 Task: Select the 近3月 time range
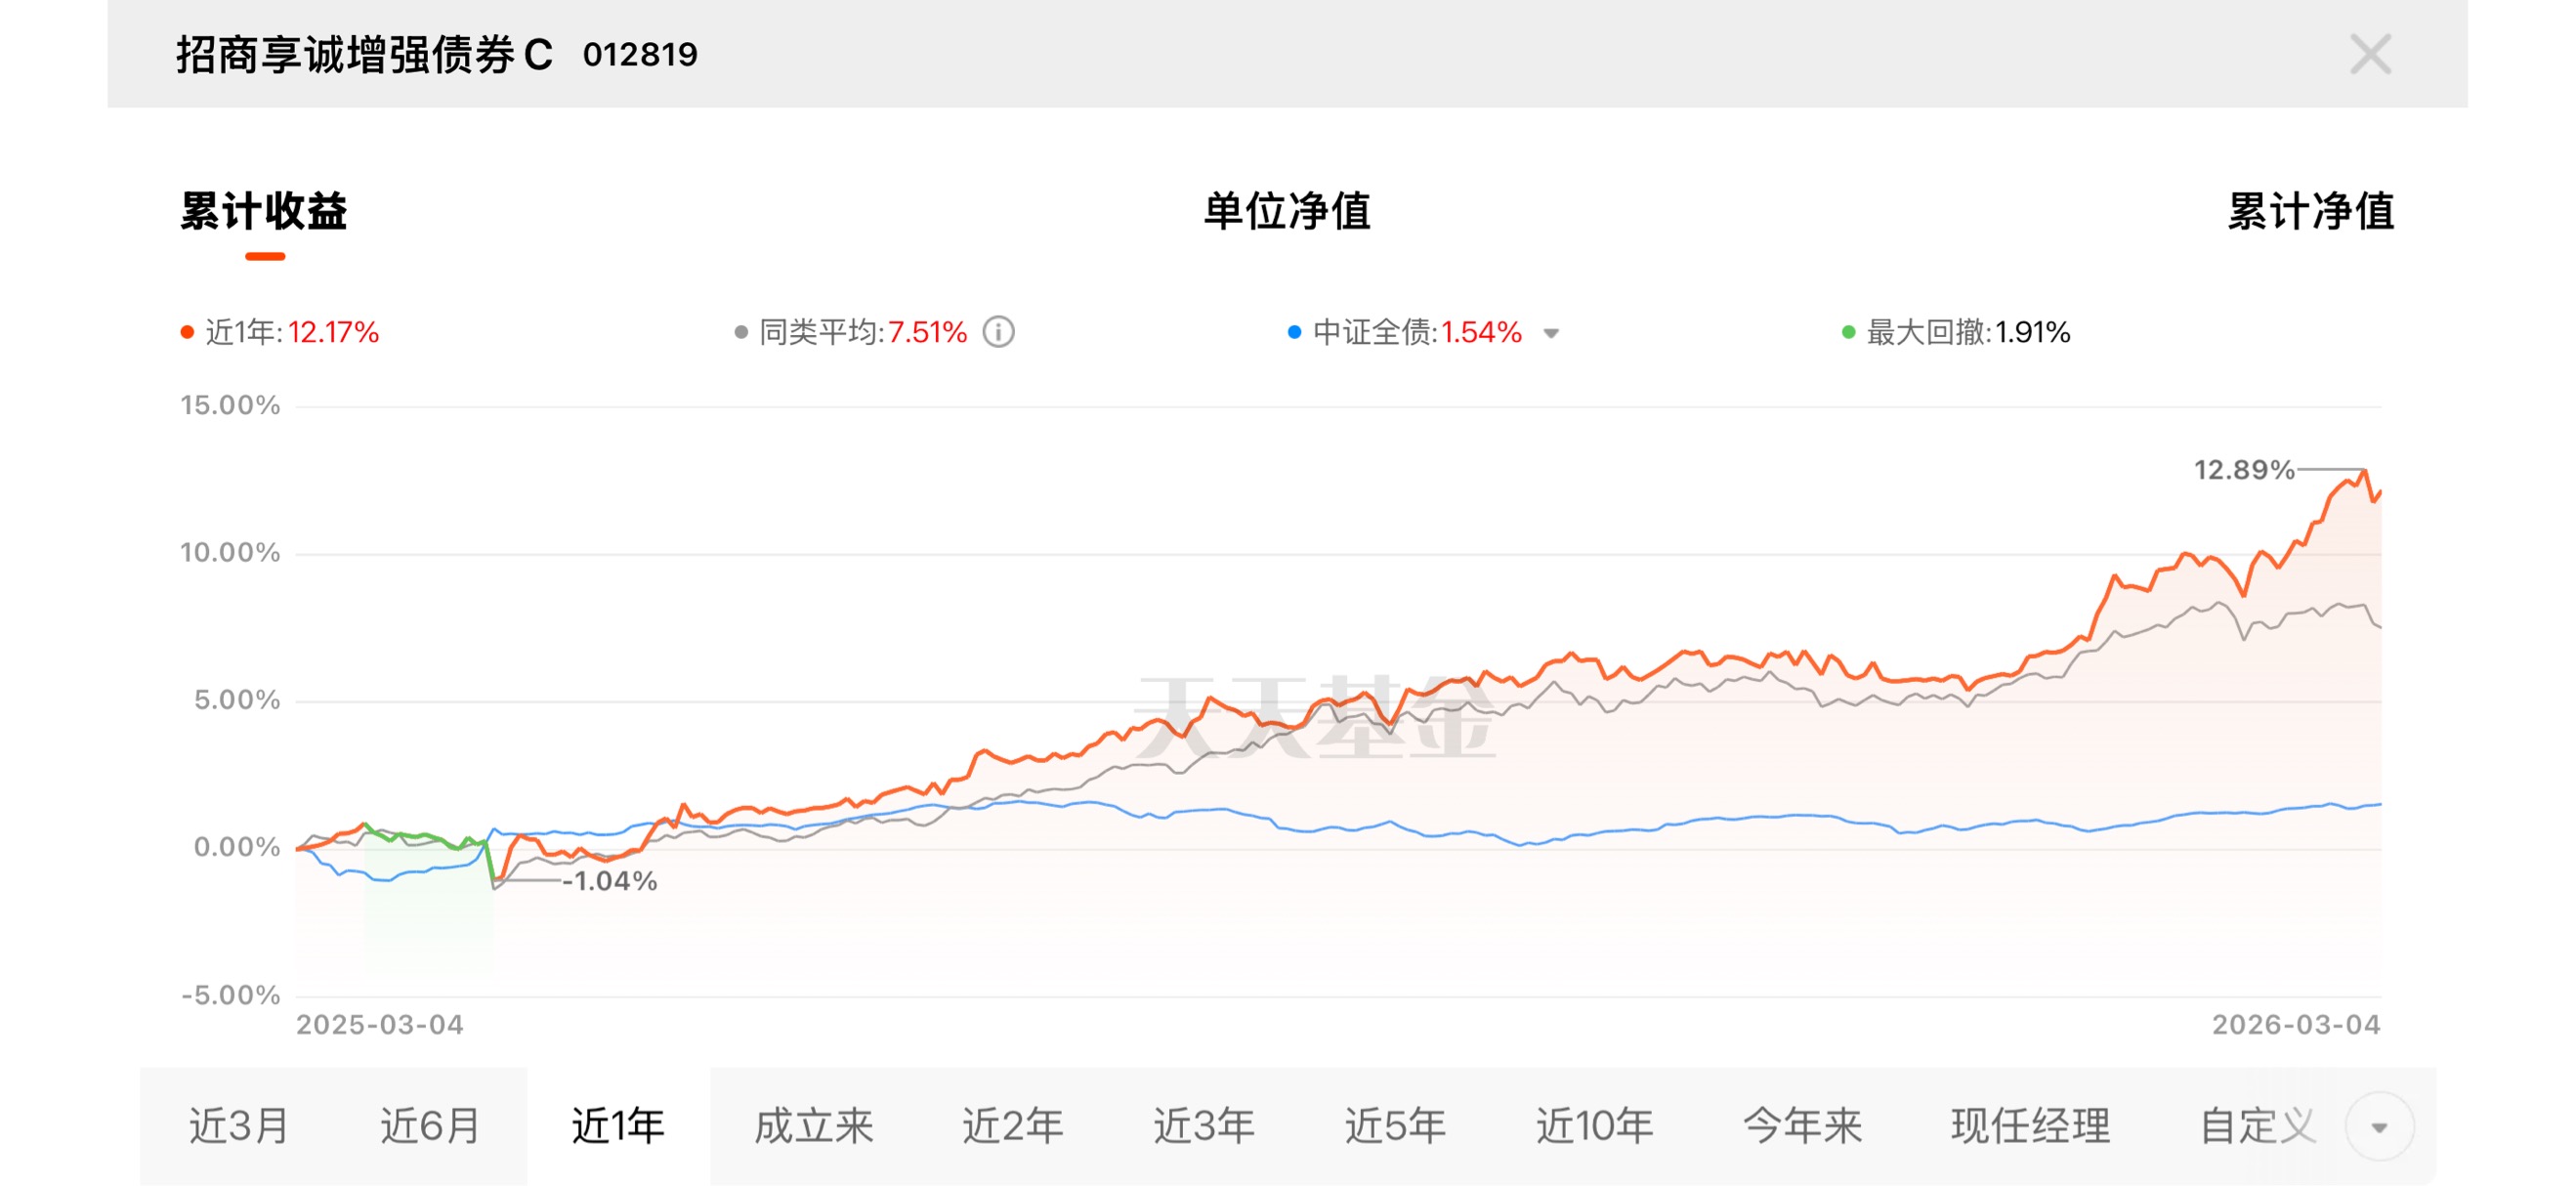tap(239, 1127)
